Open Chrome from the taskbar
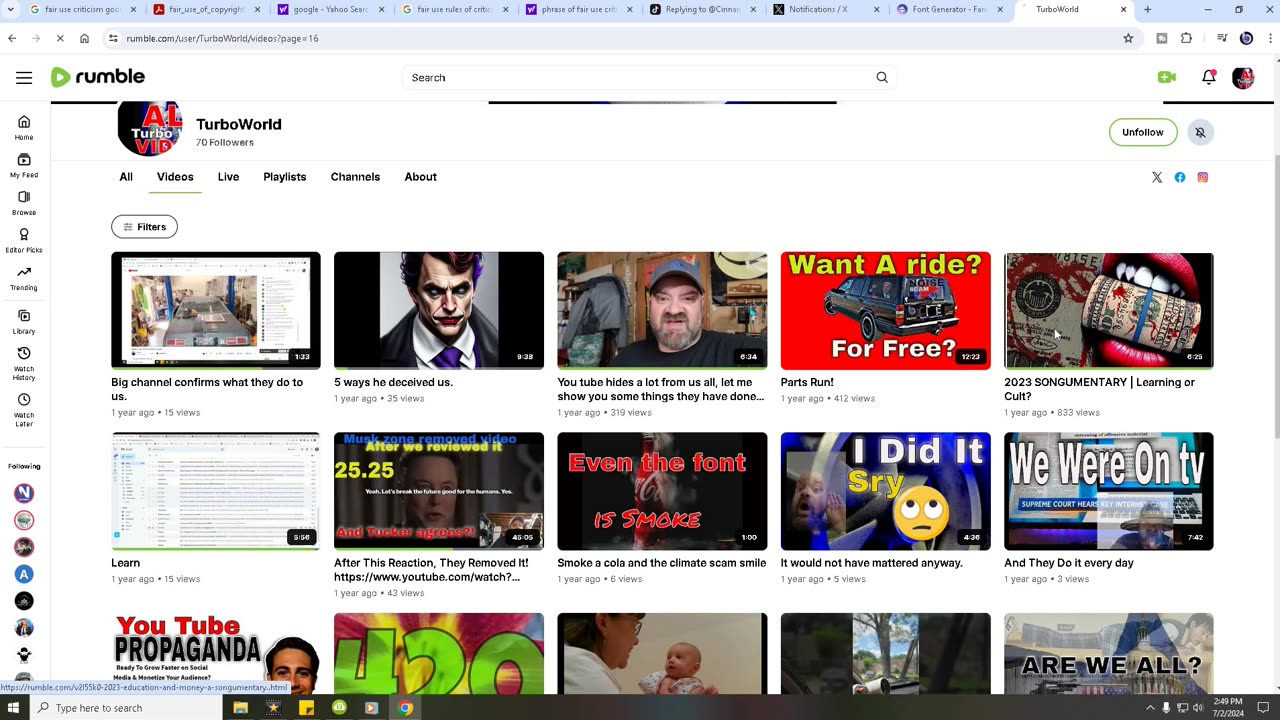 coord(405,708)
